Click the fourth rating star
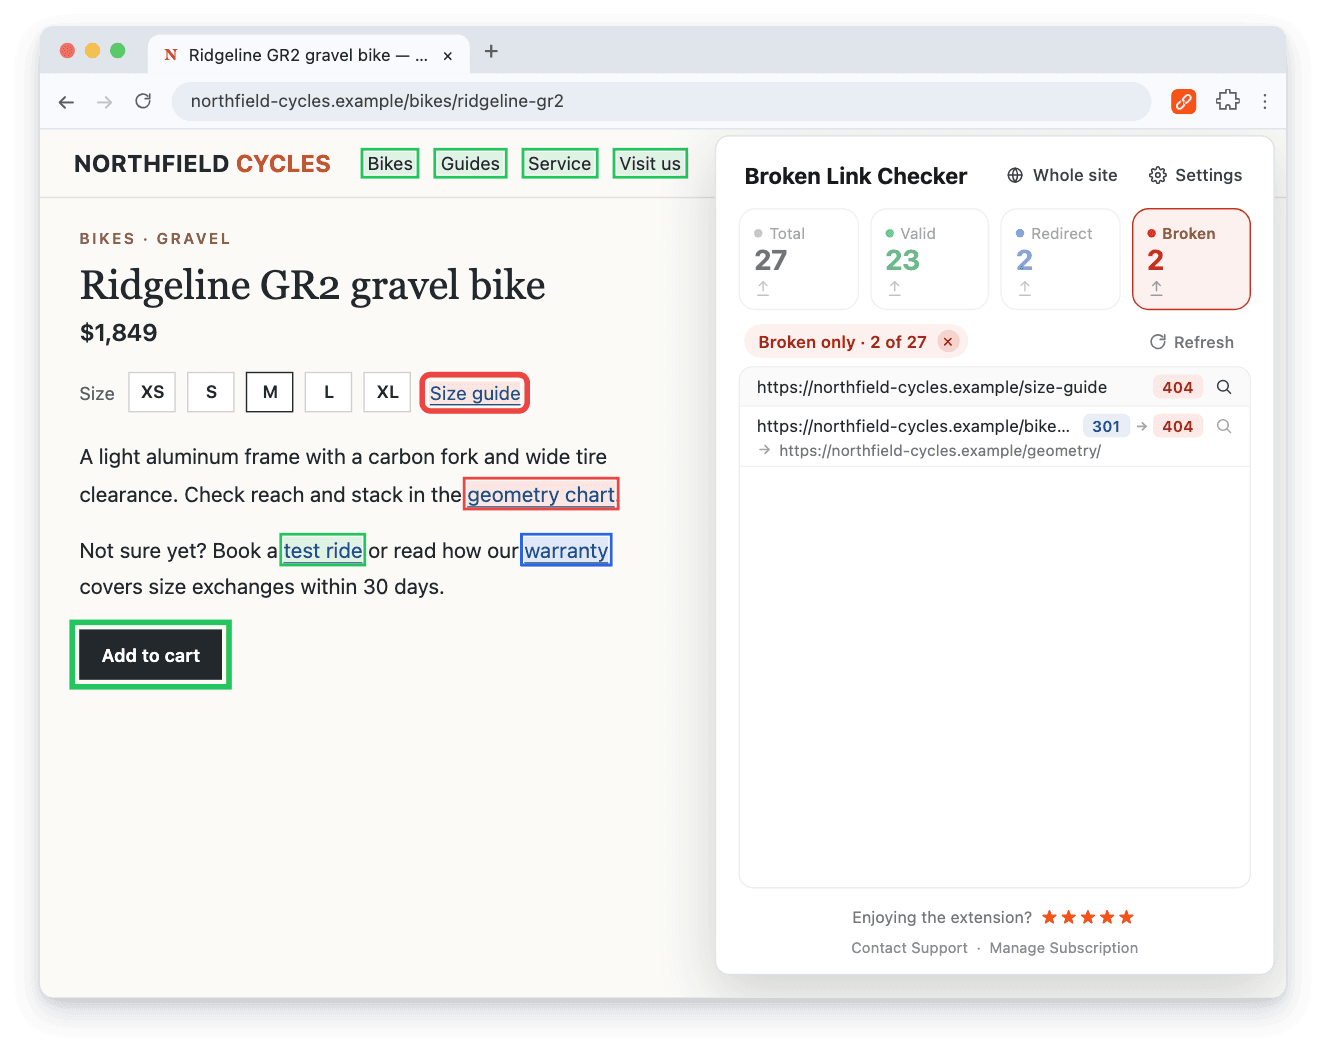 pyautogui.click(x=1107, y=917)
